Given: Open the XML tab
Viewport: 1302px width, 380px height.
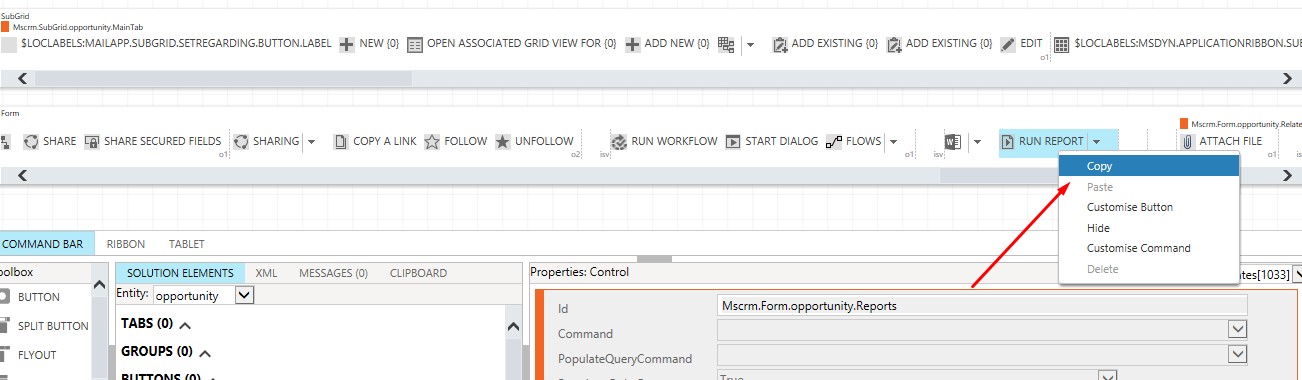Looking at the screenshot, I should [x=266, y=272].
